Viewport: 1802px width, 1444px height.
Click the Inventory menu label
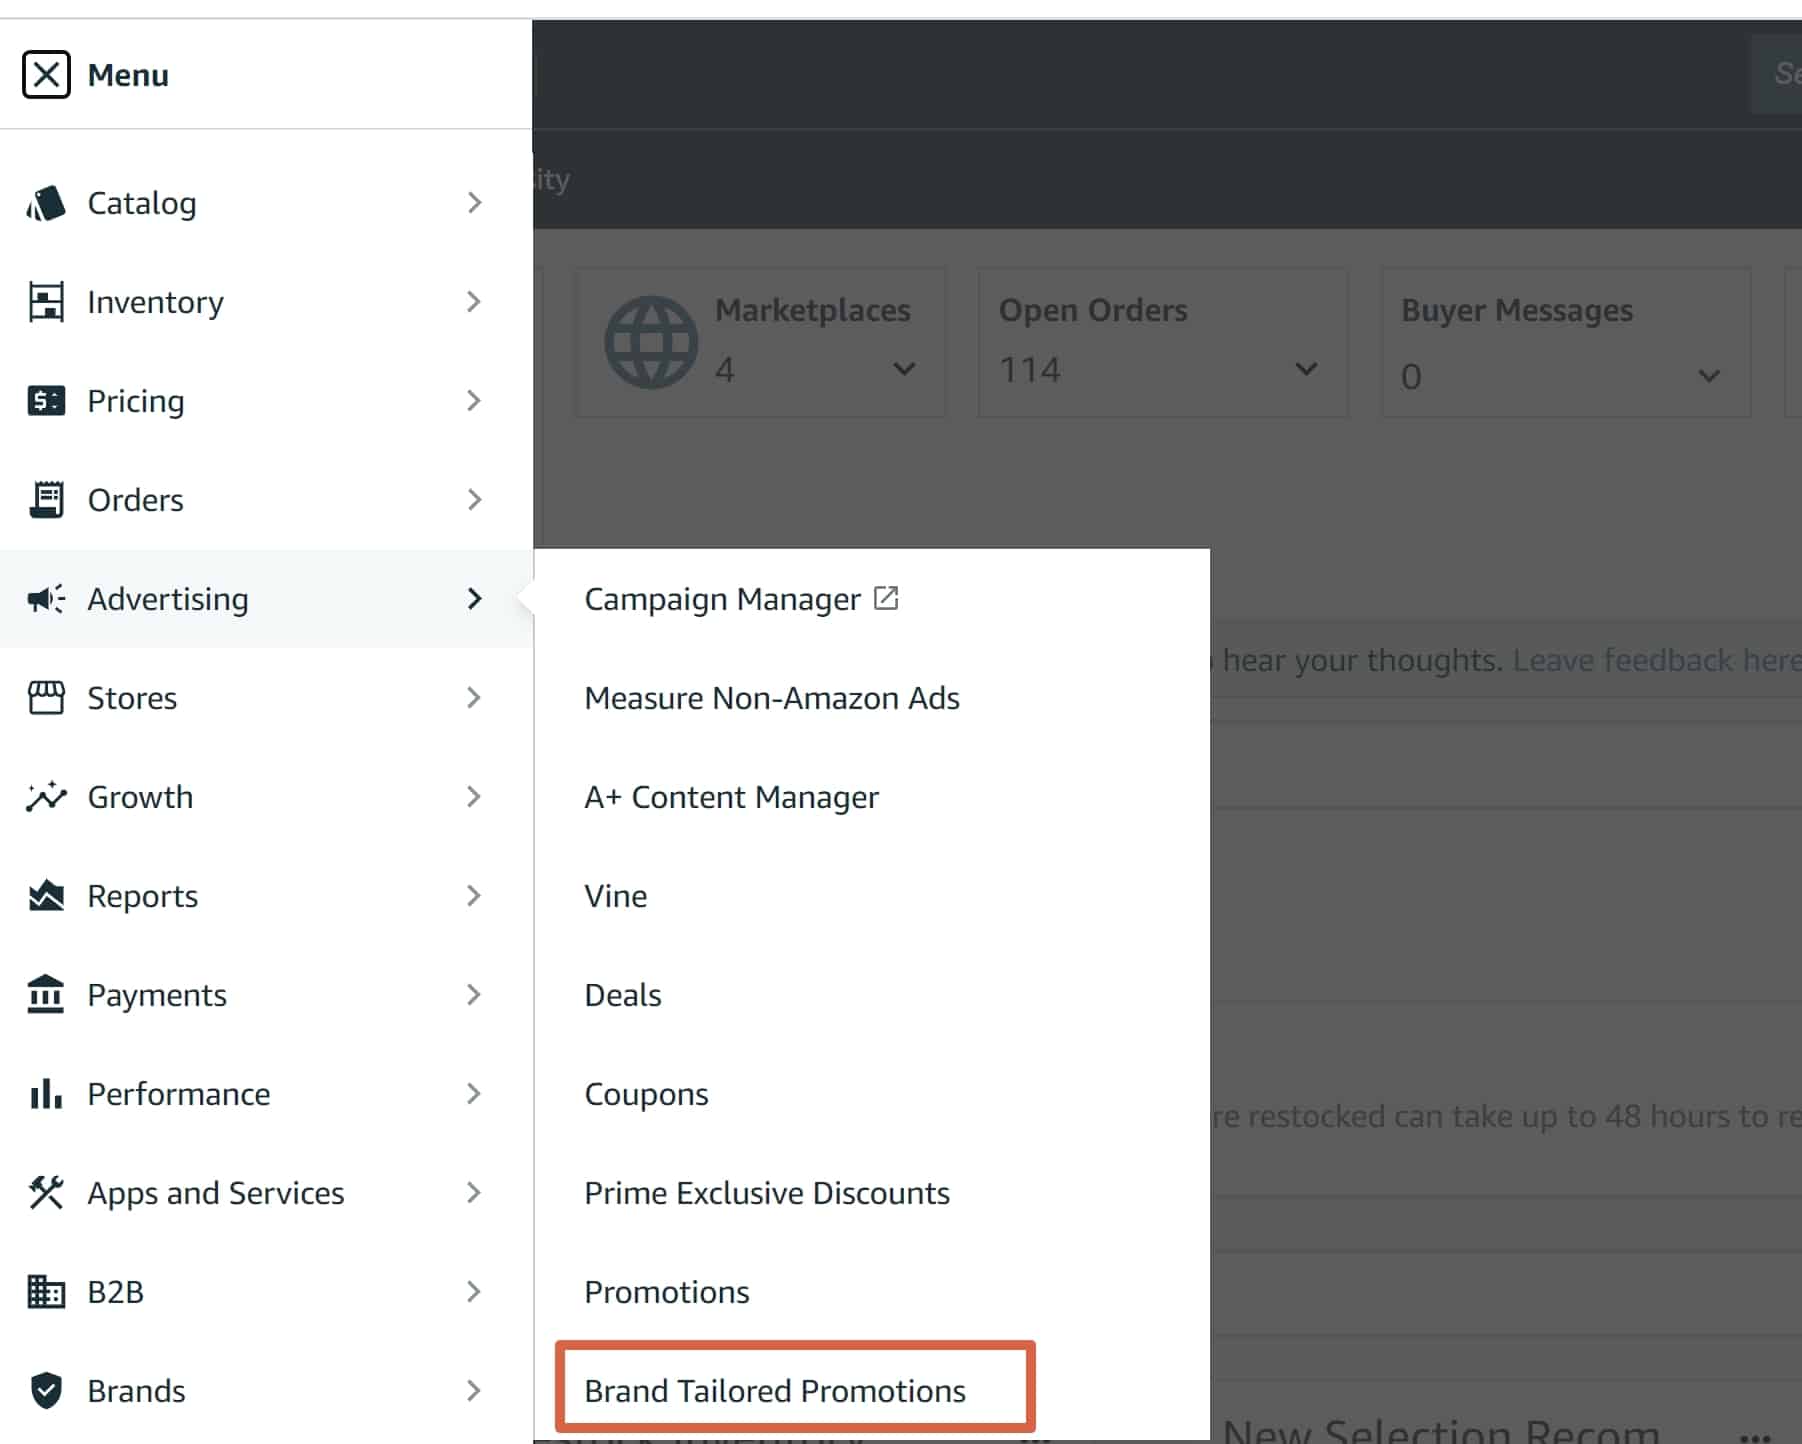point(155,302)
